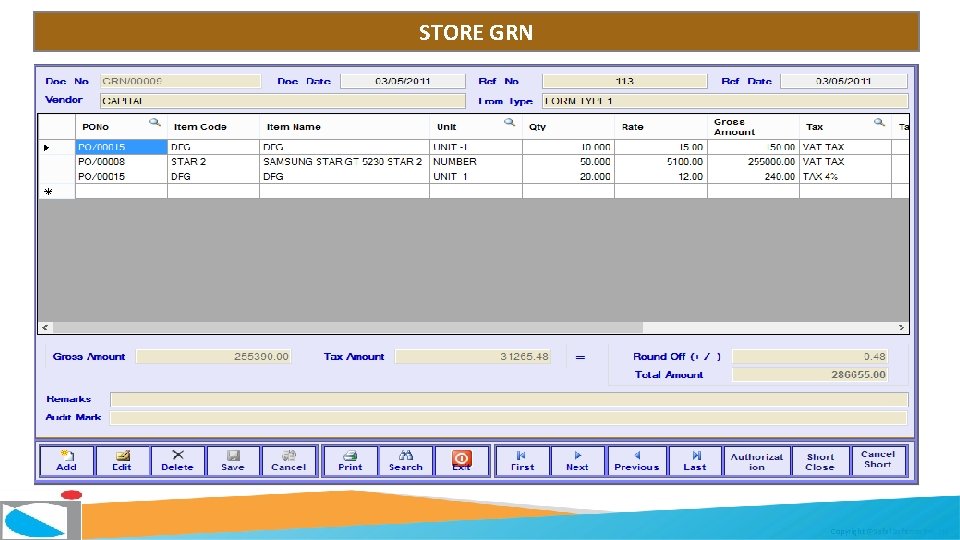This screenshot has height=540, width=960.
Task: Click the 50.000 quantity cell
Action: pyautogui.click(x=568, y=162)
